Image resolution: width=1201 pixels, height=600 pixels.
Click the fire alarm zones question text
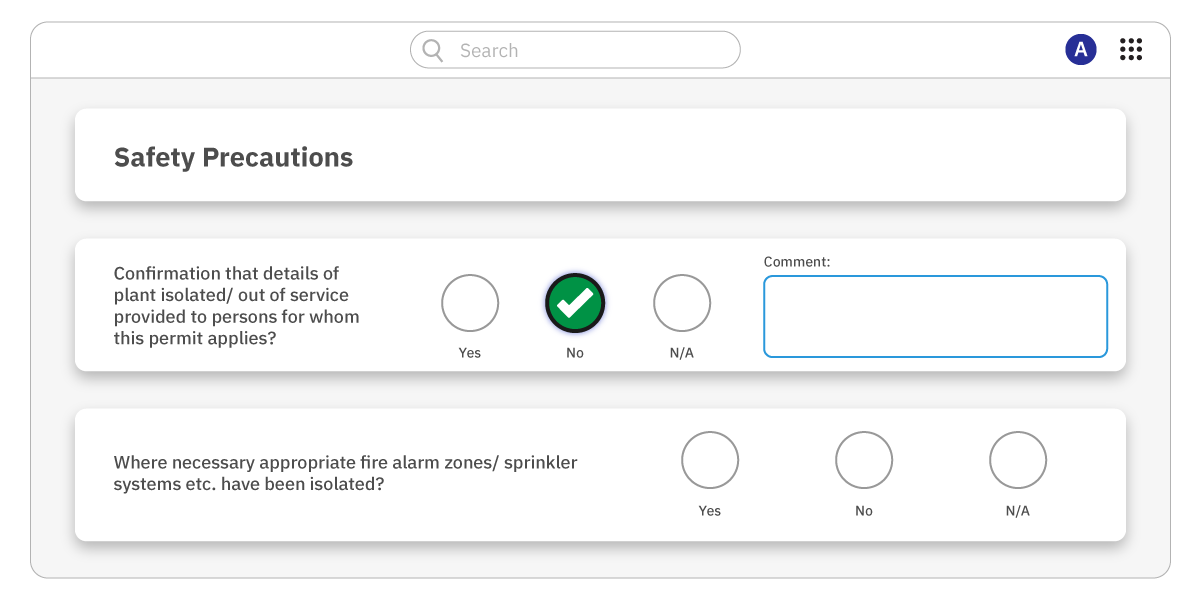345,473
